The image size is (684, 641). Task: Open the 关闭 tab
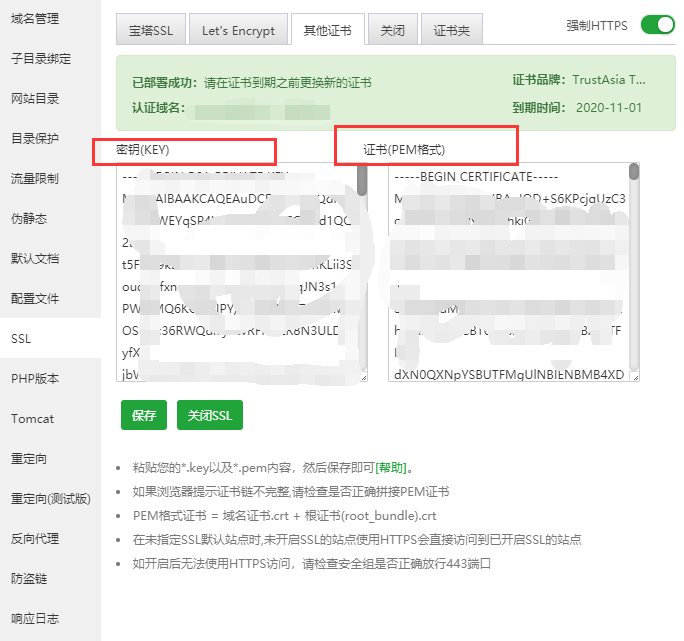[392, 31]
